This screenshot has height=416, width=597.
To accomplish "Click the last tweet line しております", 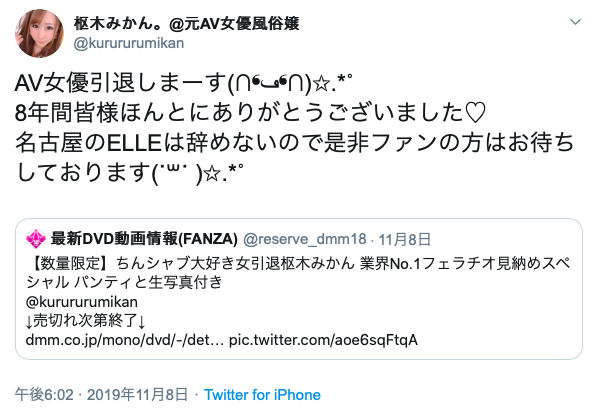I will tap(129, 173).
